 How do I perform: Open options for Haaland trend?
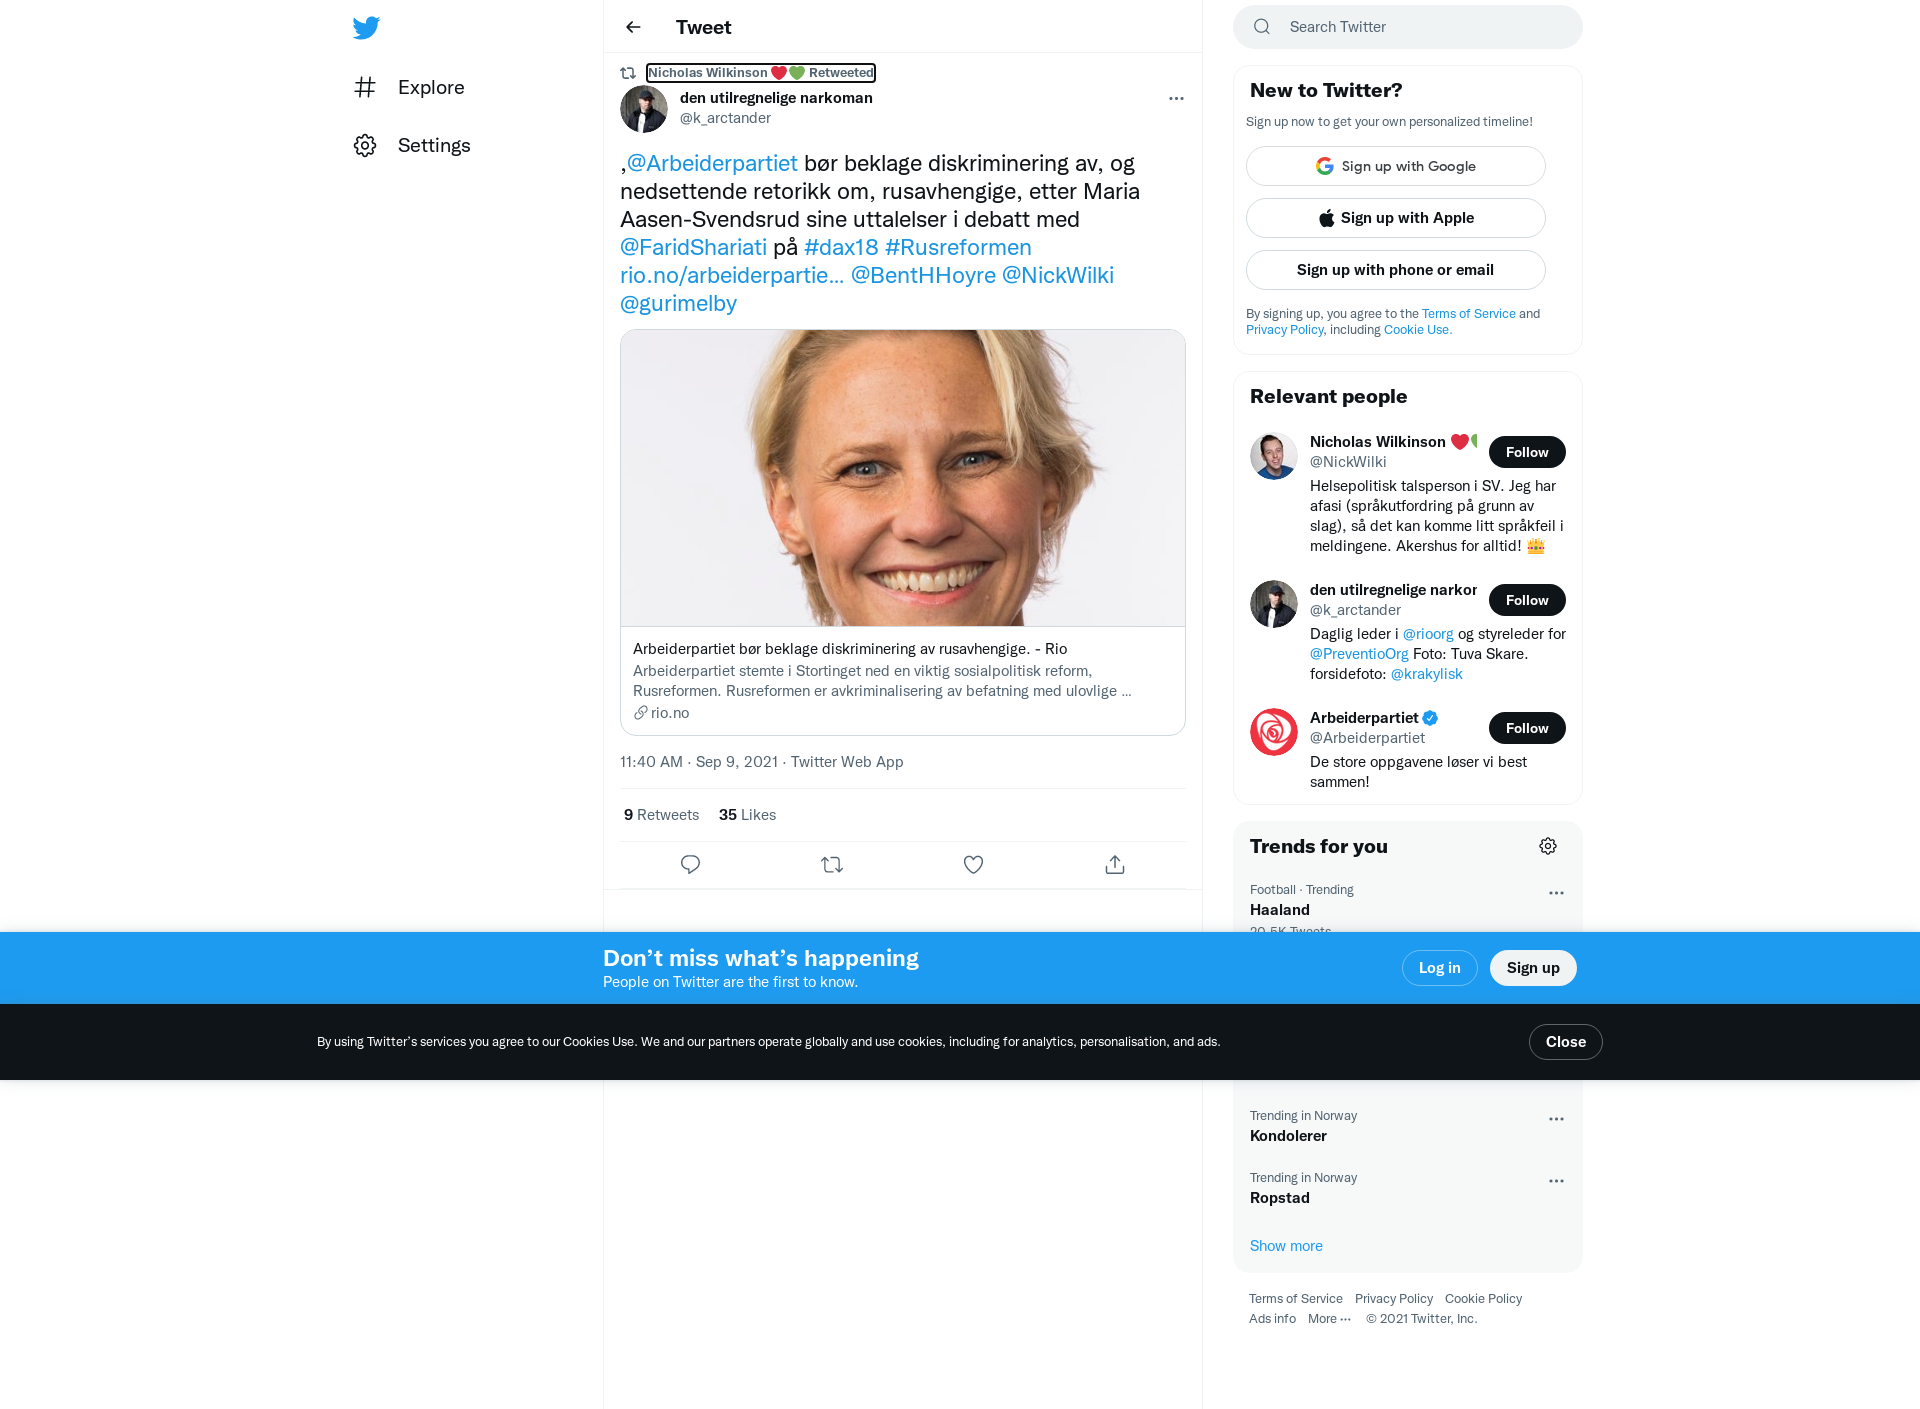[1556, 893]
